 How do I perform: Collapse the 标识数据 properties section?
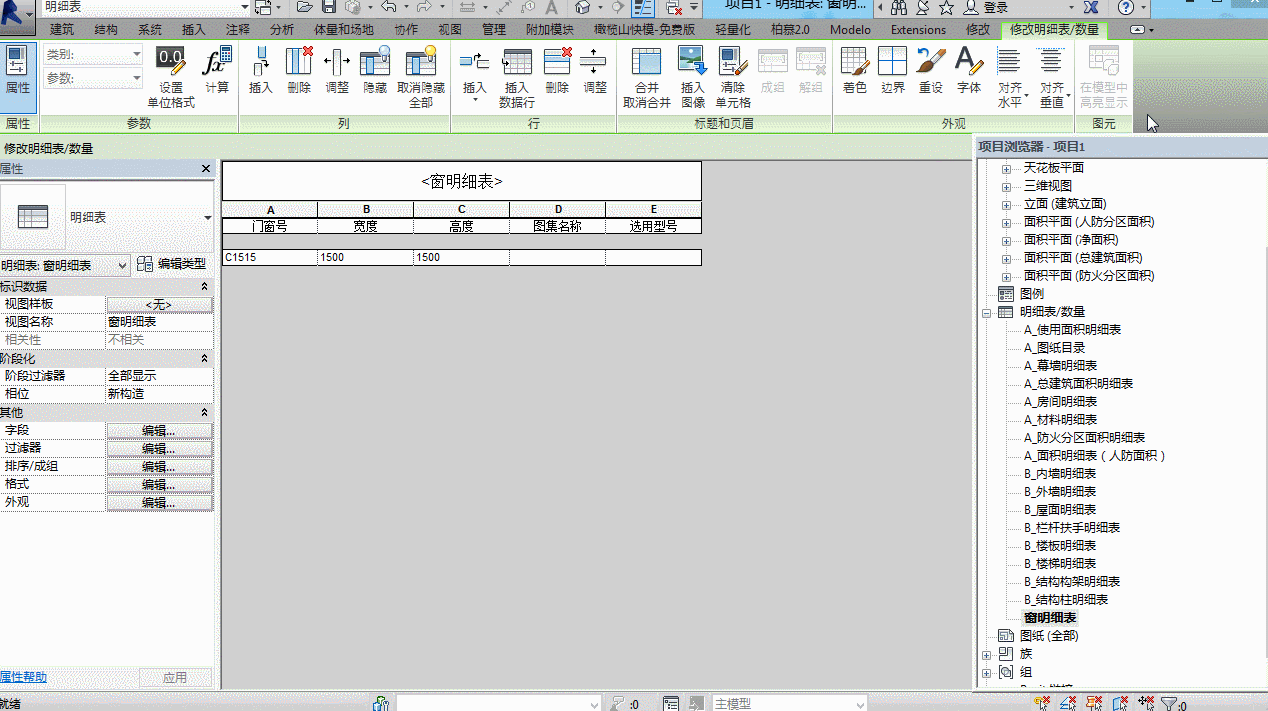pos(205,286)
